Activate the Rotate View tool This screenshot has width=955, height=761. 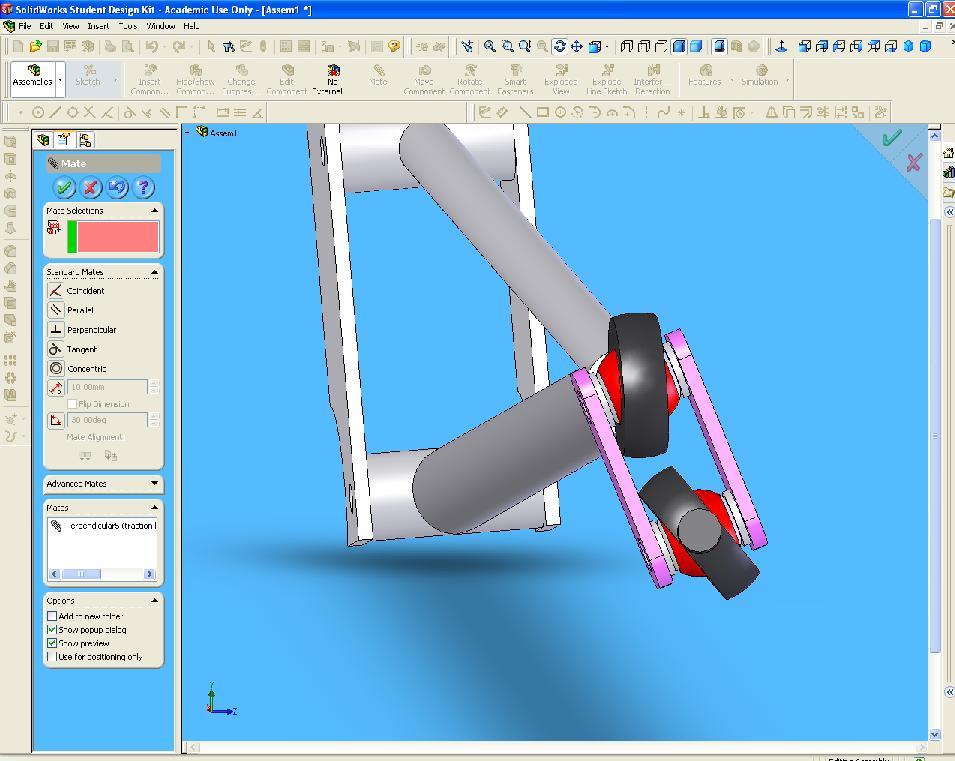(559, 46)
